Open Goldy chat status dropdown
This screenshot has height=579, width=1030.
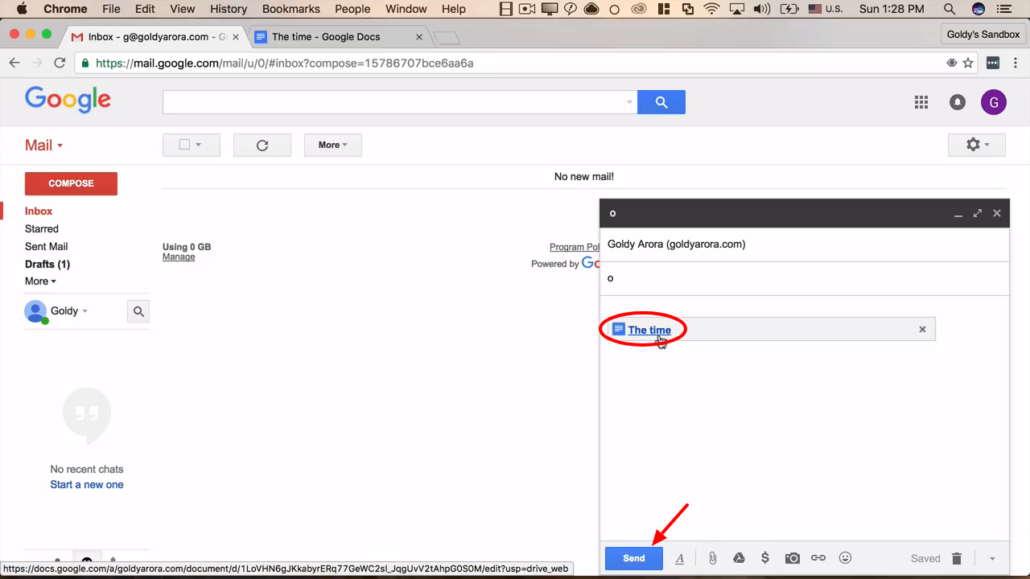tap(69, 311)
